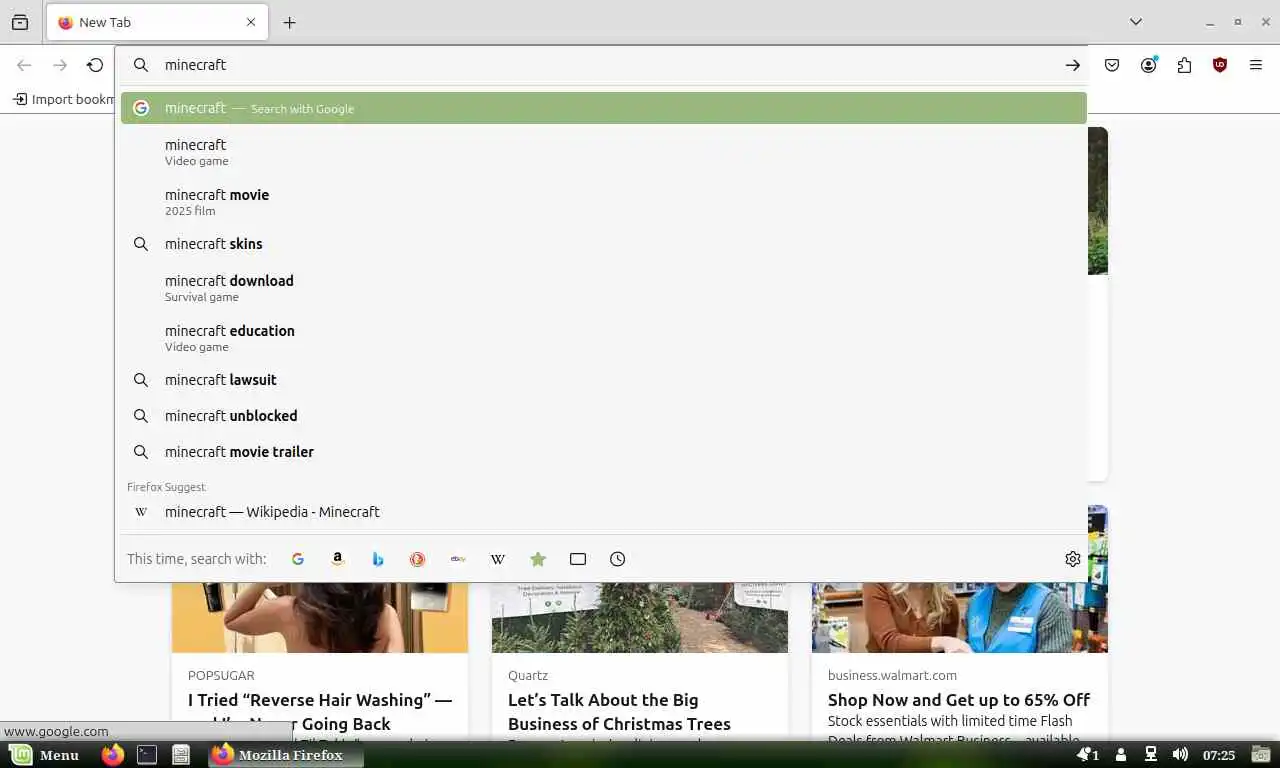Search this time with Amazon icon
Viewport: 1280px width, 768px height.
(338, 559)
